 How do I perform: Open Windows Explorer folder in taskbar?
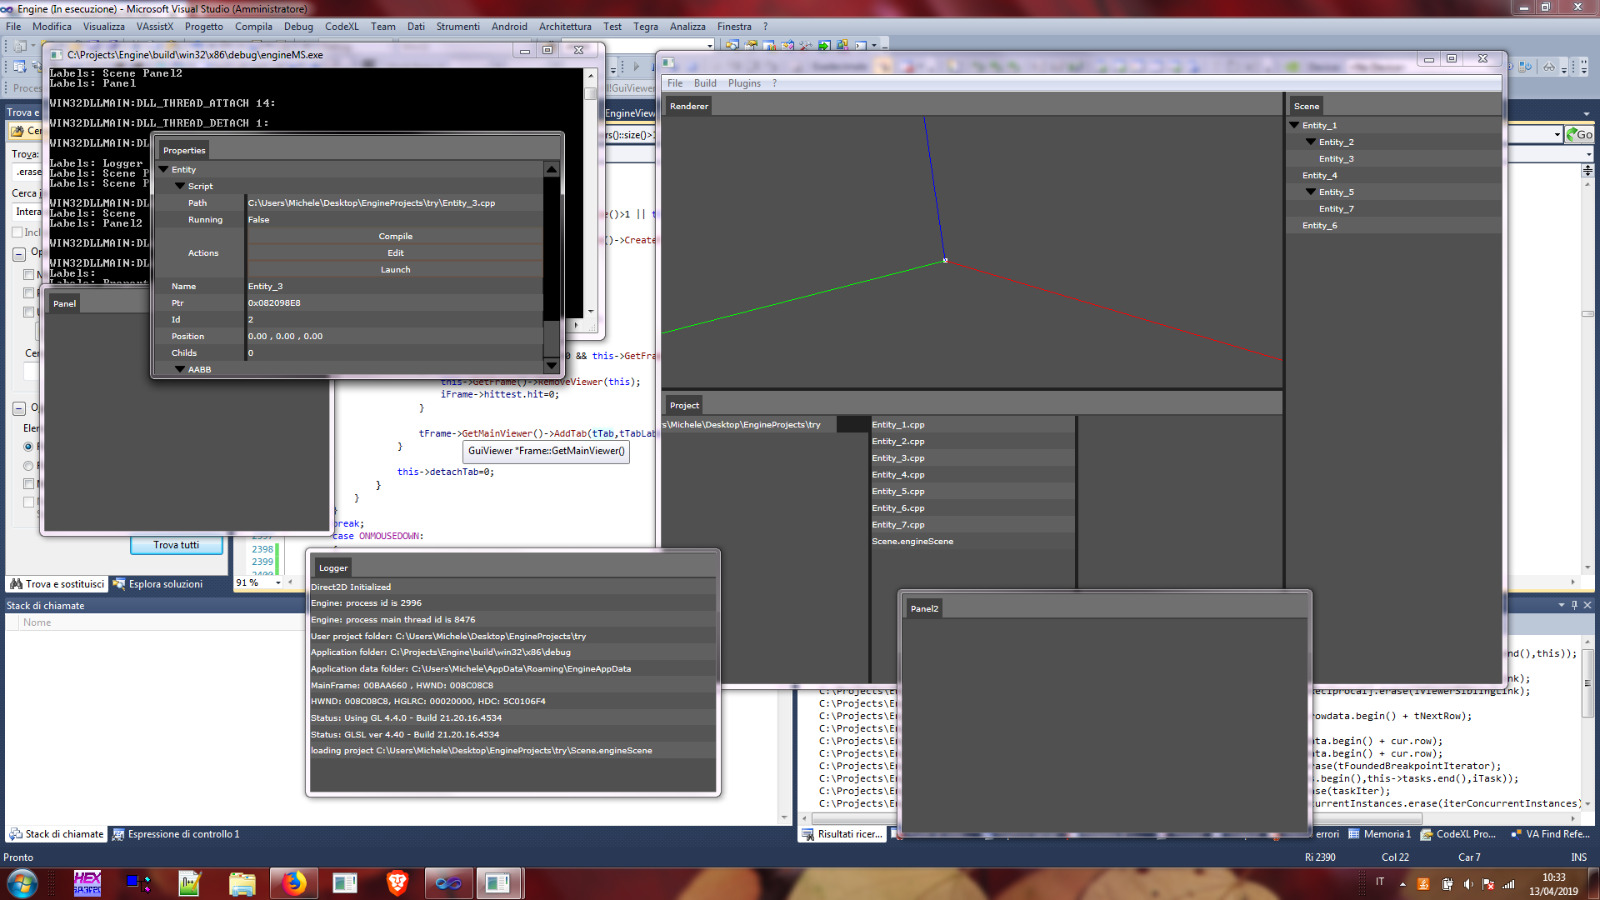(241, 883)
